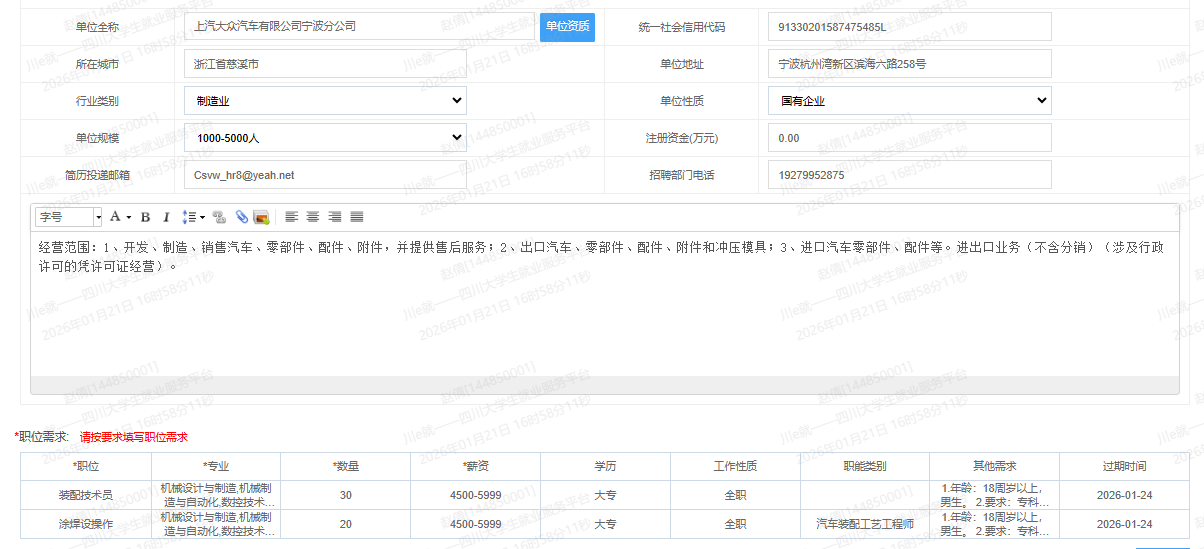1204x549 pixels.
Task: Click quantity 30 in the job table
Action: pos(346,495)
